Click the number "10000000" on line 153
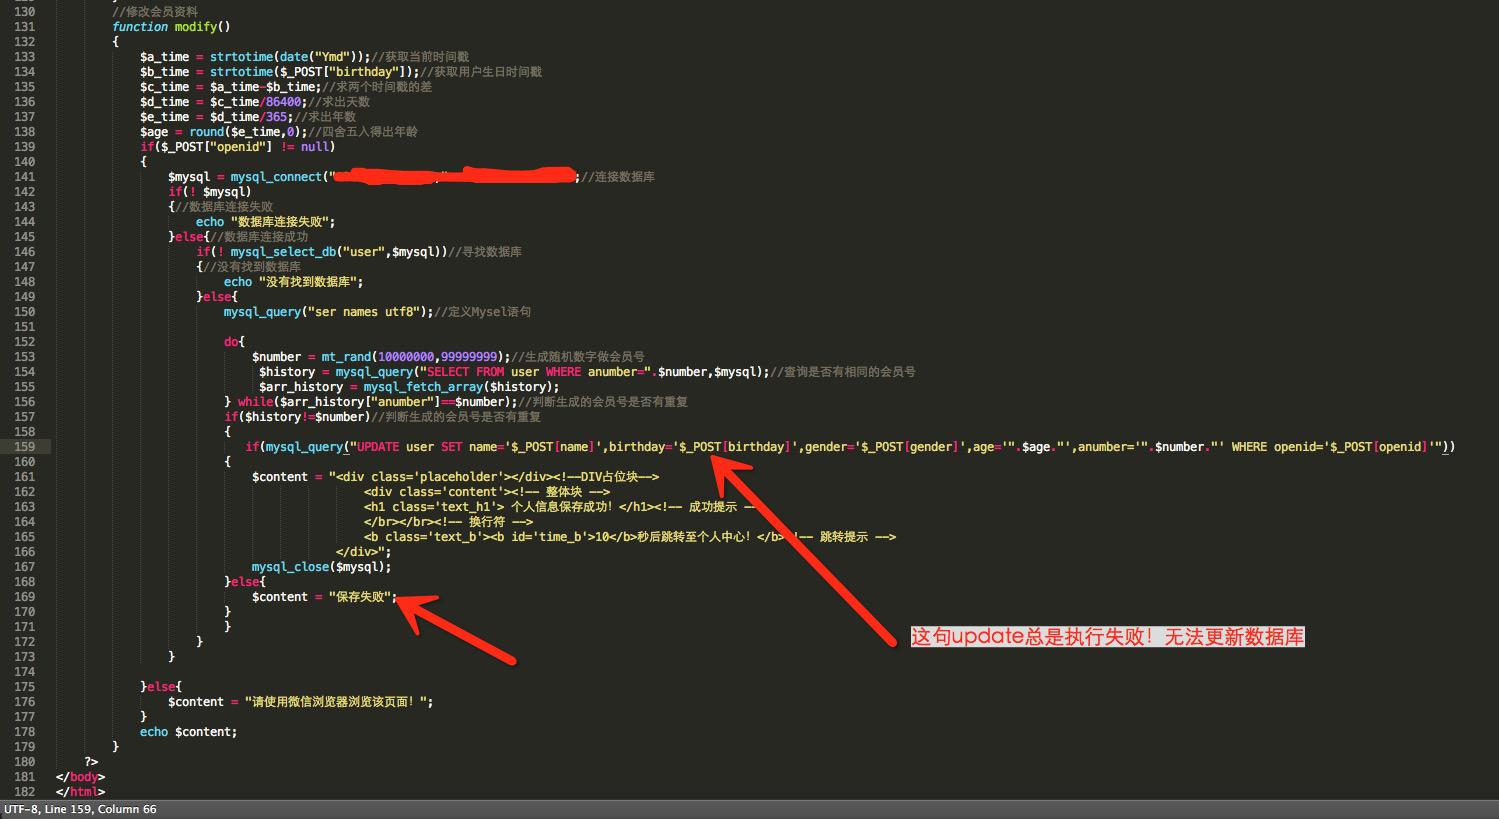 406,357
